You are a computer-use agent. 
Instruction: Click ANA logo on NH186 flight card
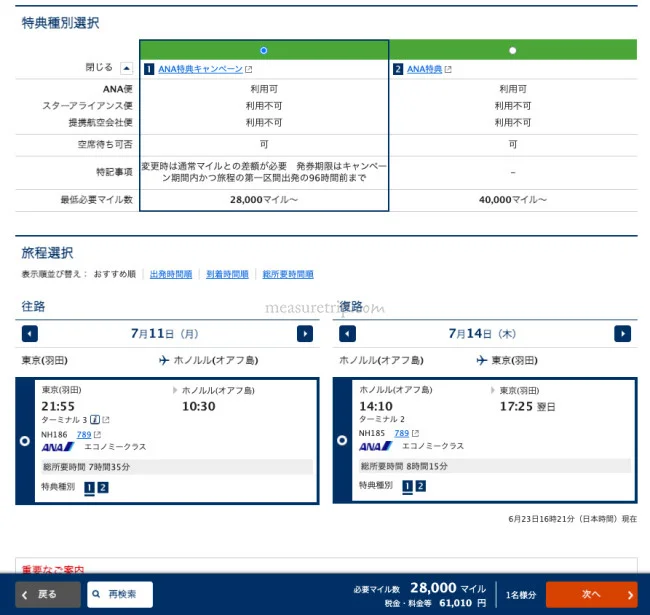coord(58,447)
